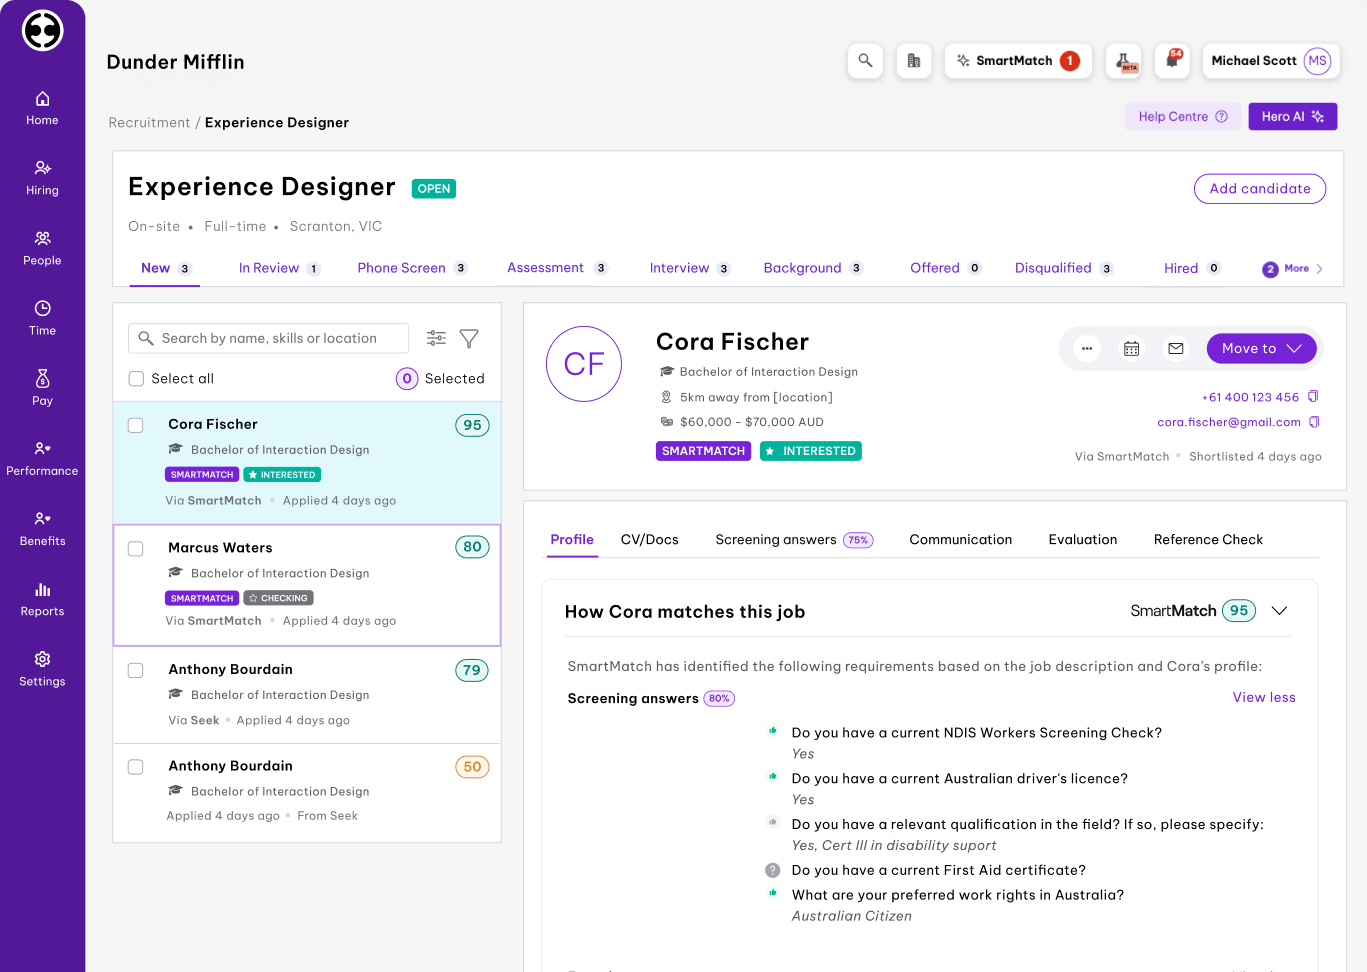The image size is (1367, 972).
Task: Click the Add candidate button
Action: (1259, 189)
